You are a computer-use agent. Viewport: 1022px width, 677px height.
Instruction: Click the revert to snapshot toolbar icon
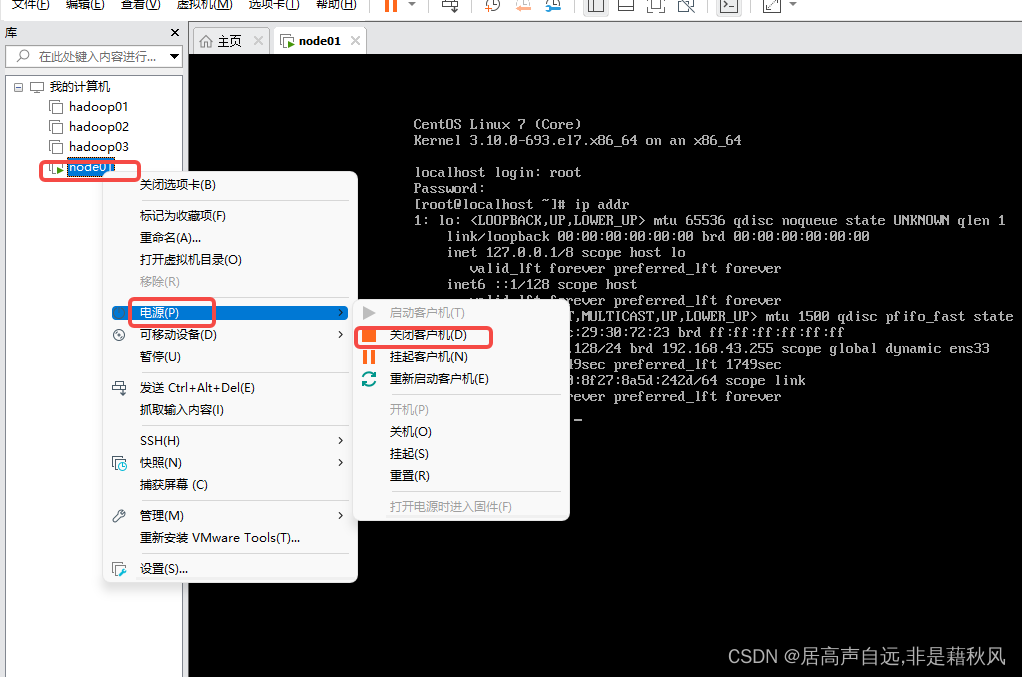(x=523, y=5)
